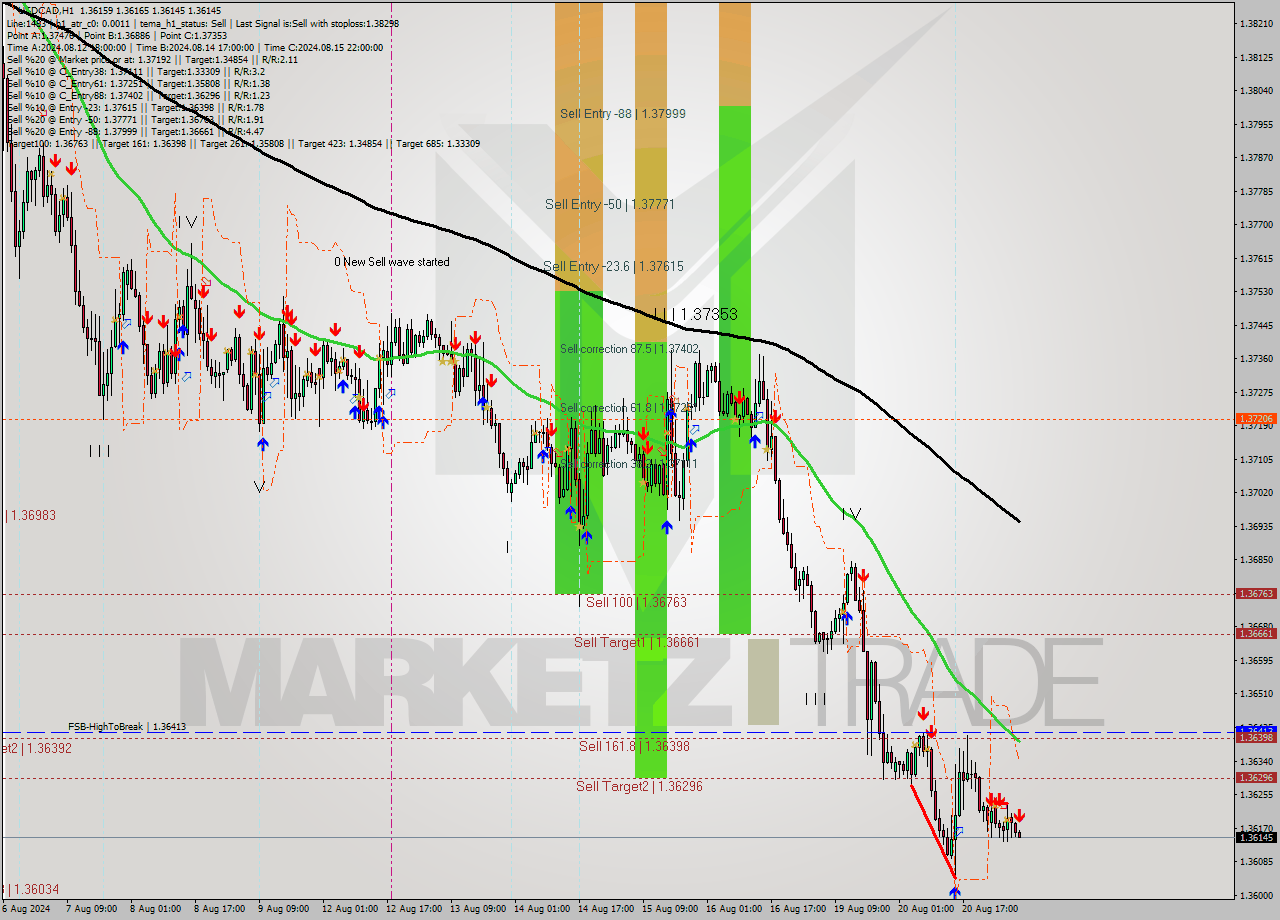
Task: Click the 'Last Signal is:Sell with stoploss' header text
Action: tap(299, 23)
